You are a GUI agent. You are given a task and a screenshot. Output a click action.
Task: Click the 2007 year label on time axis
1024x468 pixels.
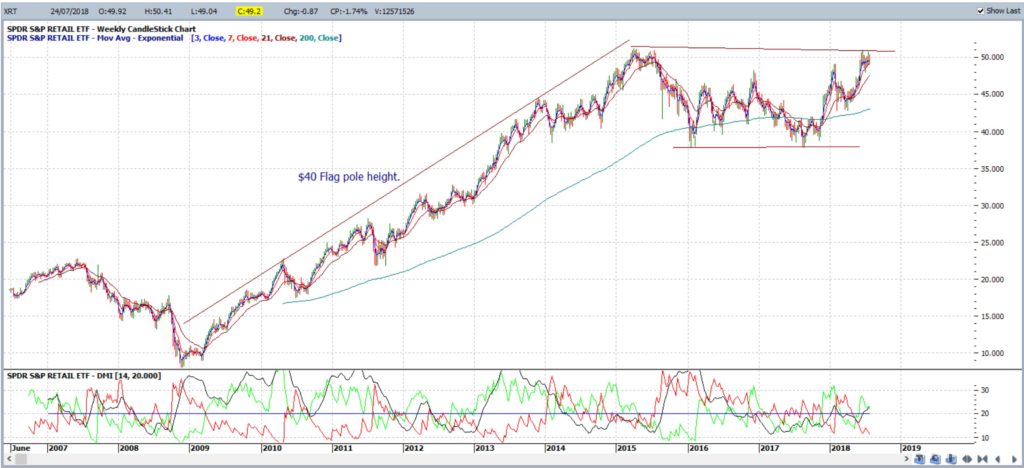58,448
